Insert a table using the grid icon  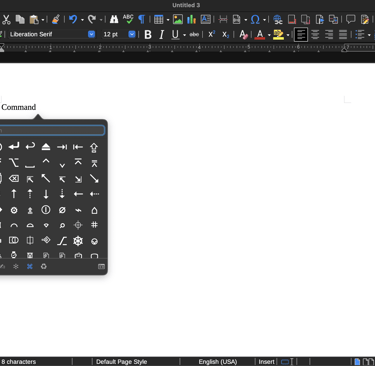(x=159, y=20)
